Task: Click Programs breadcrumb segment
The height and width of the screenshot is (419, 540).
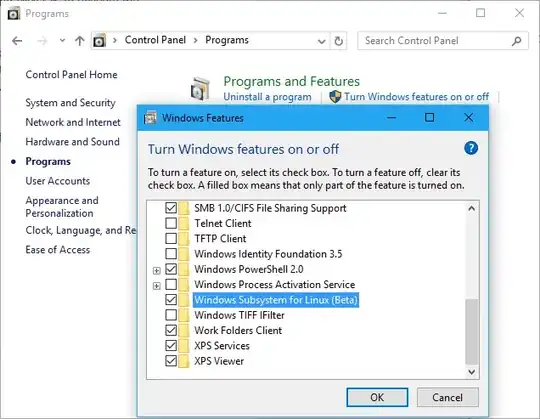Action: pyautogui.click(x=227, y=40)
